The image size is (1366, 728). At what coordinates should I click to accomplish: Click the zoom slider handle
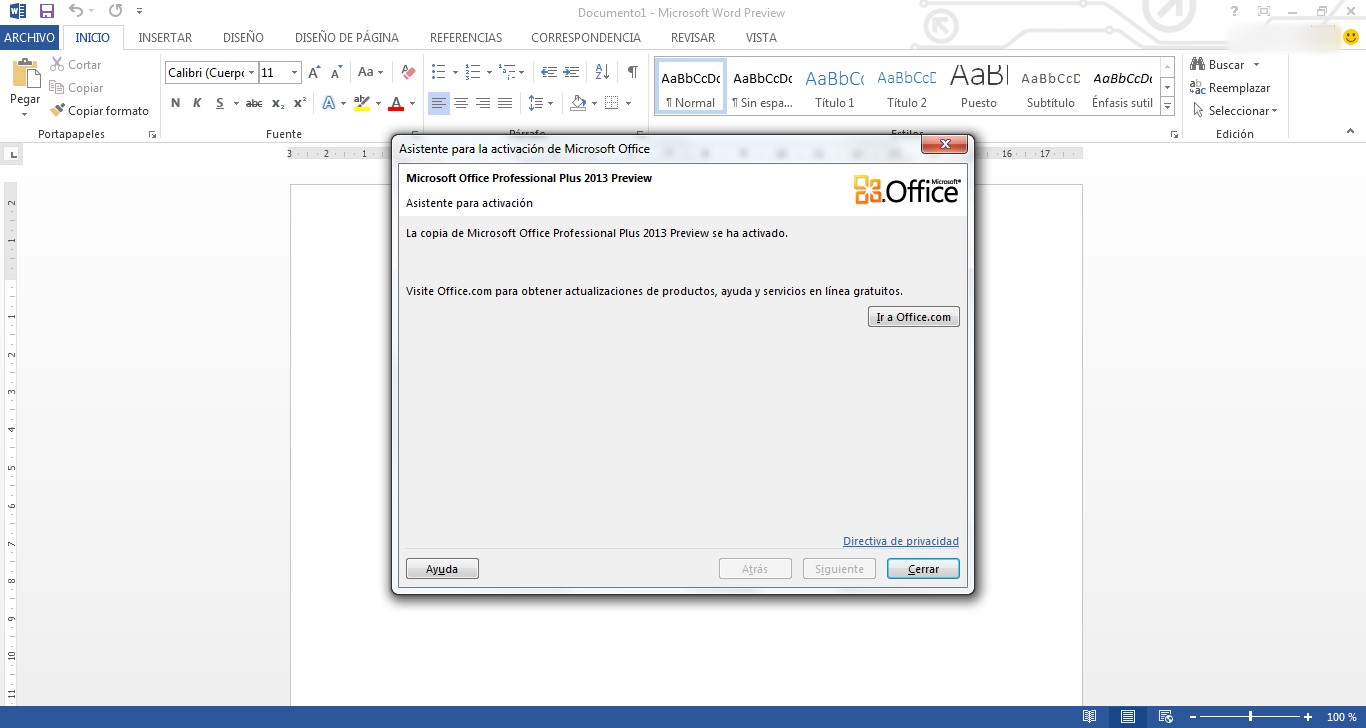coord(1250,717)
